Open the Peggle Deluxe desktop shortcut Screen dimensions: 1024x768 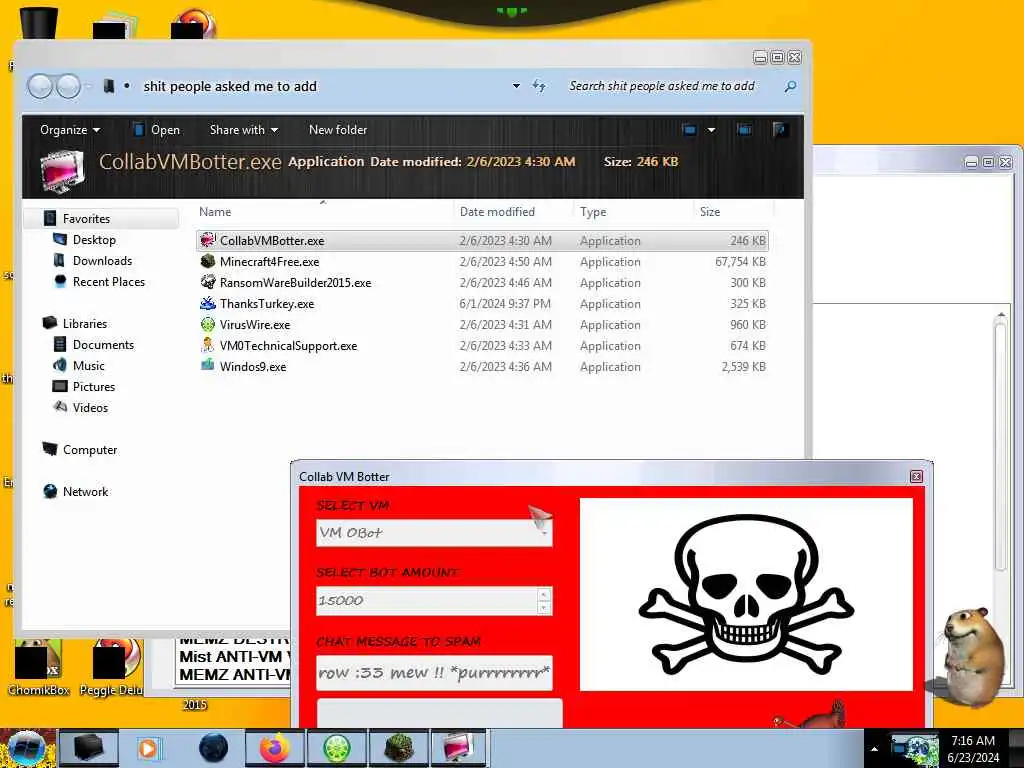tap(112, 667)
